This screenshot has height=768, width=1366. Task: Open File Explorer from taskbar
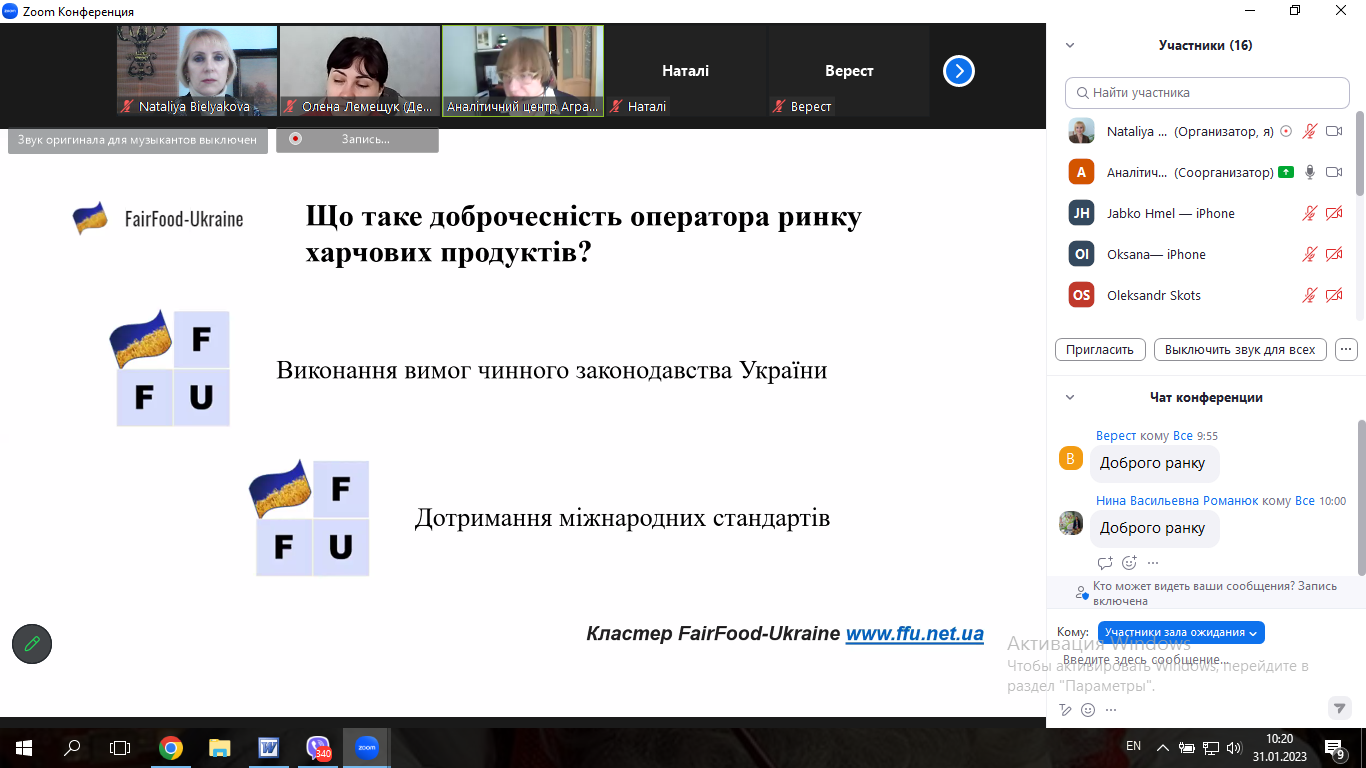coord(220,747)
